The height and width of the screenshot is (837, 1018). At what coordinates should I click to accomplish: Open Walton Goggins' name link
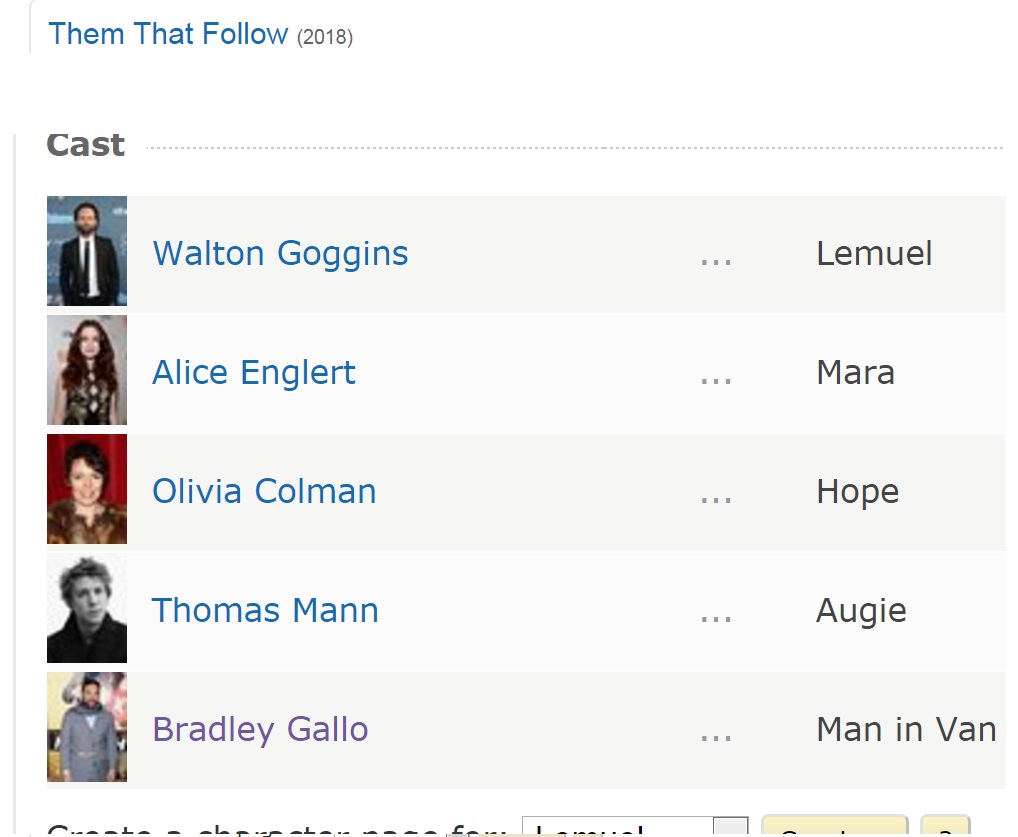[280, 254]
